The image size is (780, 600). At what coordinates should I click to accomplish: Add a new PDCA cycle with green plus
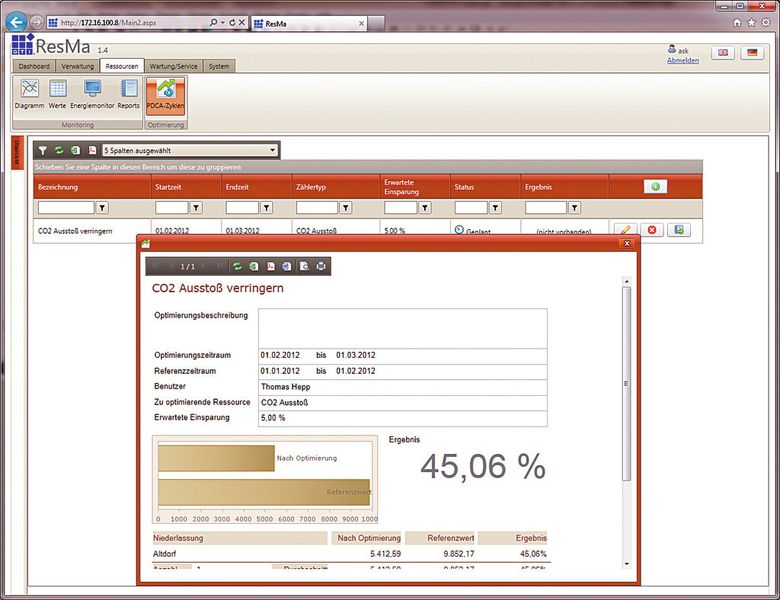[655, 187]
